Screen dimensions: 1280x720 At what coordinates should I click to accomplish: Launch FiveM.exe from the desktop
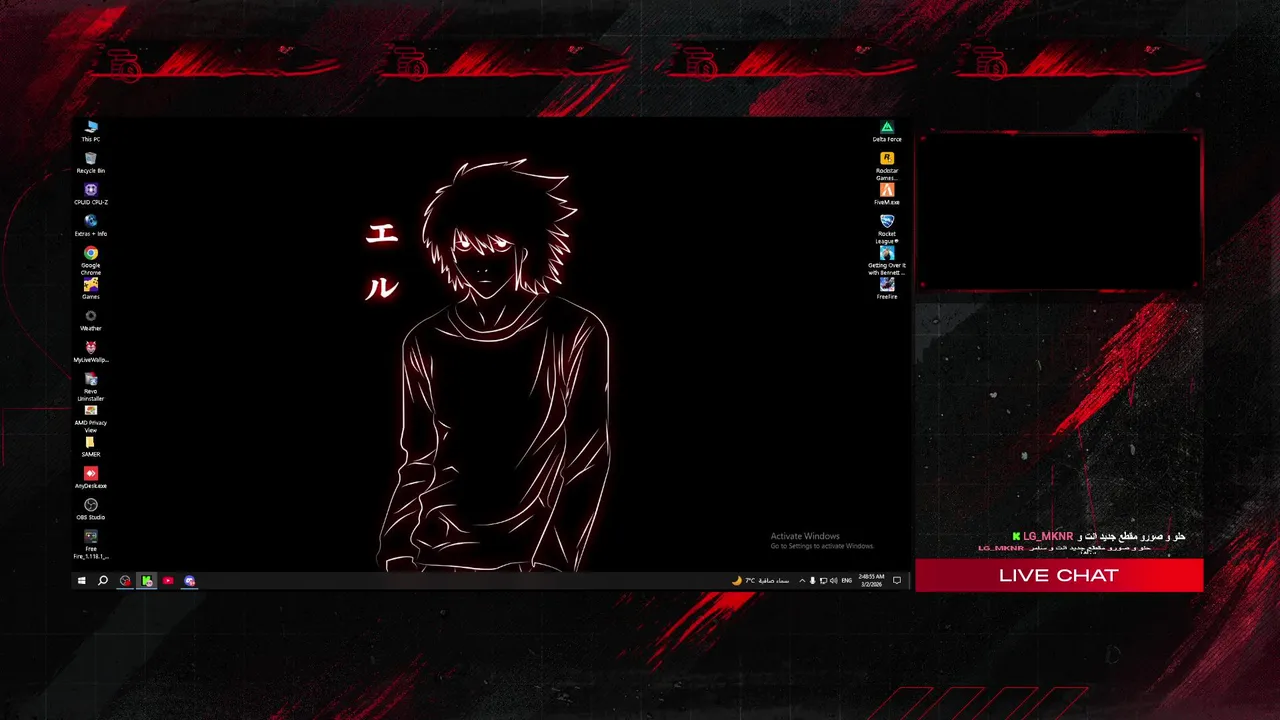click(x=887, y=194)
